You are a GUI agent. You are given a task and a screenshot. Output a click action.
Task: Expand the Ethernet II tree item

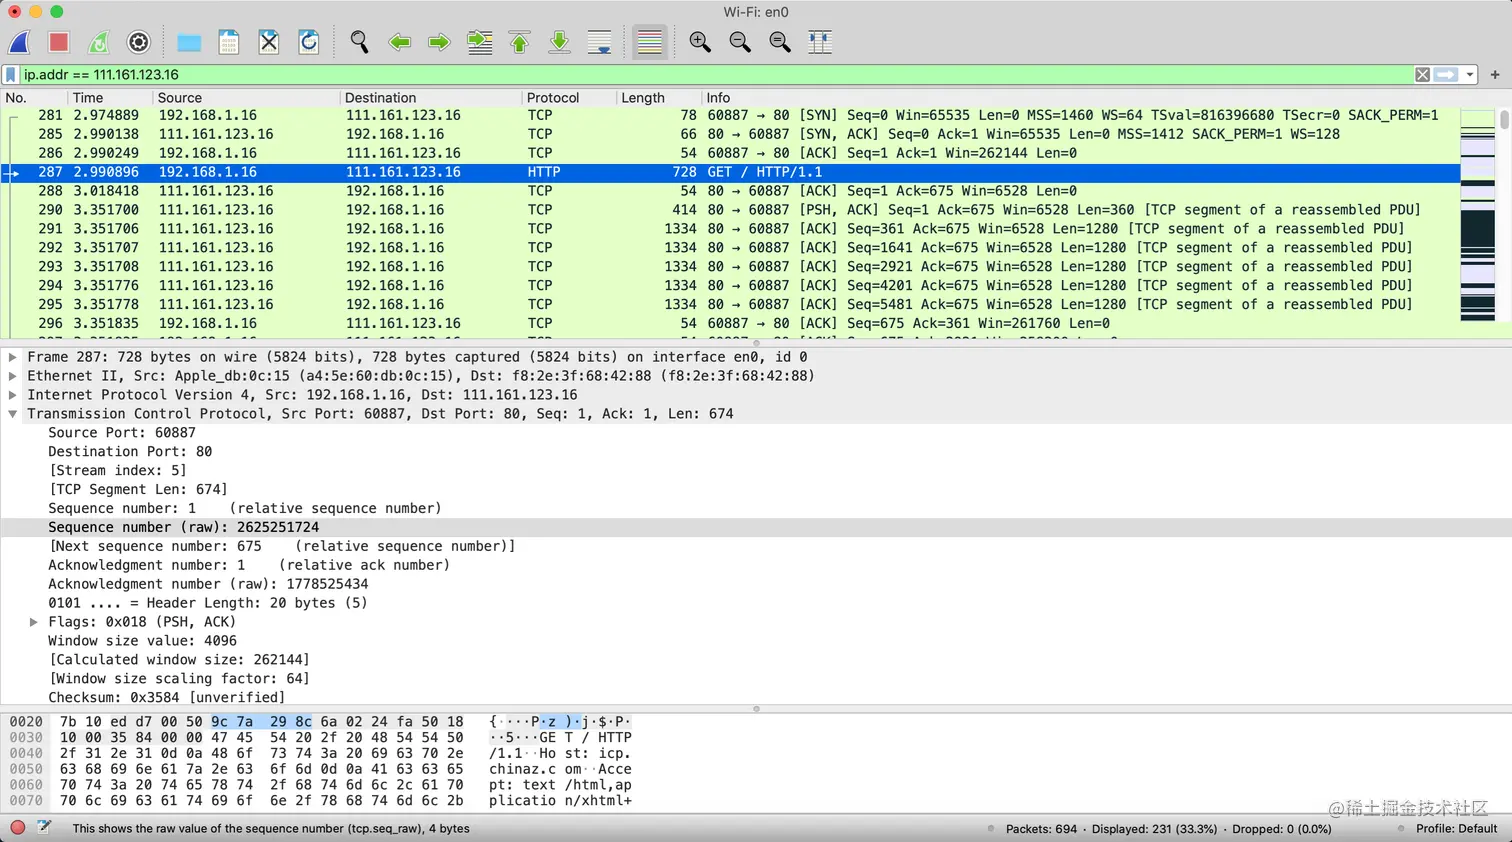click(13, 376)
